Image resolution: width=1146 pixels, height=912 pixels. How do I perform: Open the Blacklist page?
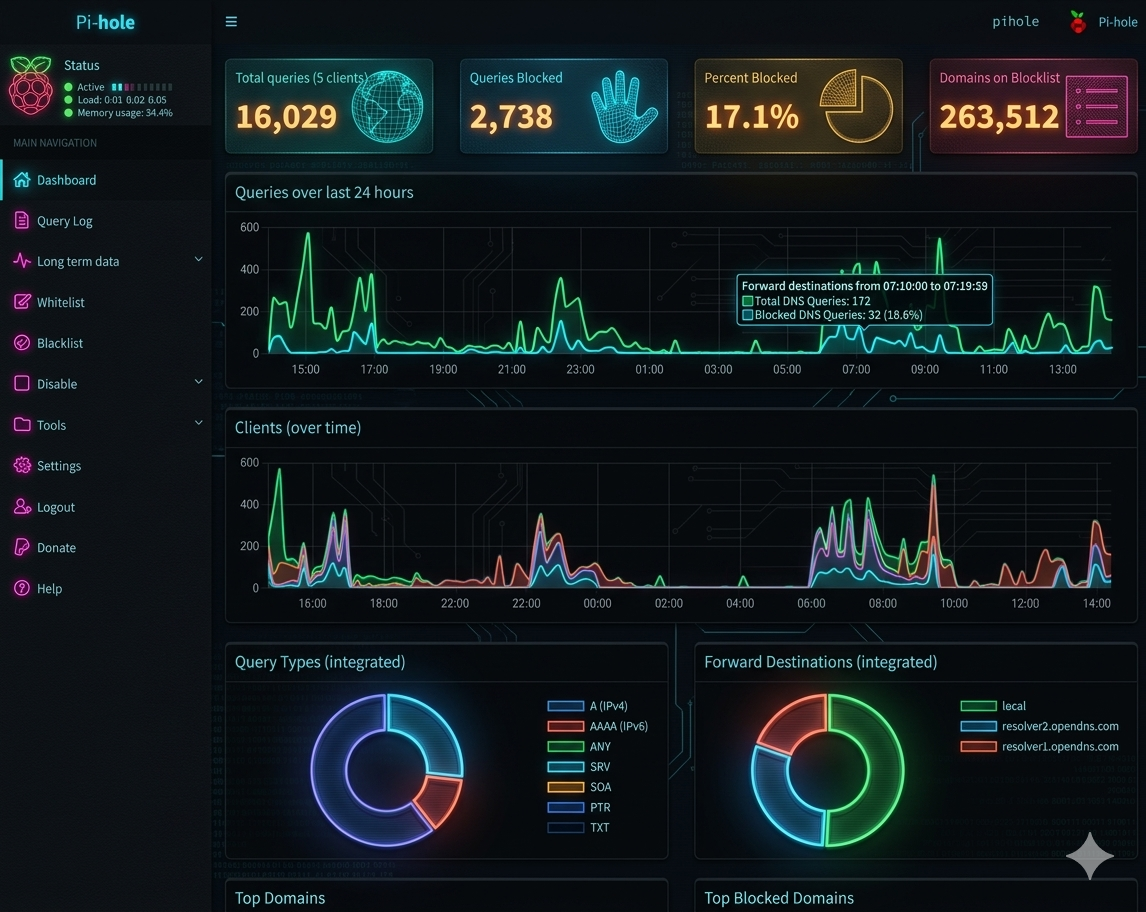62,343
